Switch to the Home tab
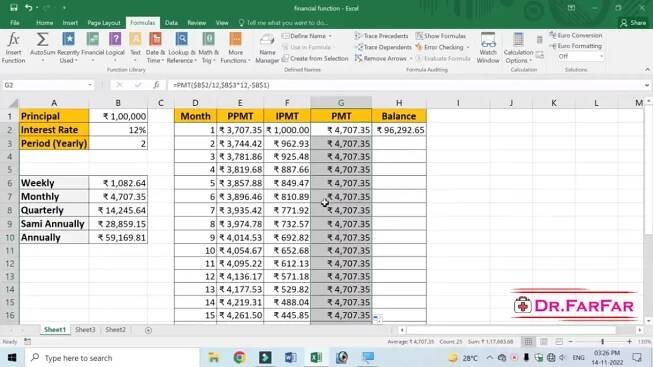 click(44, 23)
